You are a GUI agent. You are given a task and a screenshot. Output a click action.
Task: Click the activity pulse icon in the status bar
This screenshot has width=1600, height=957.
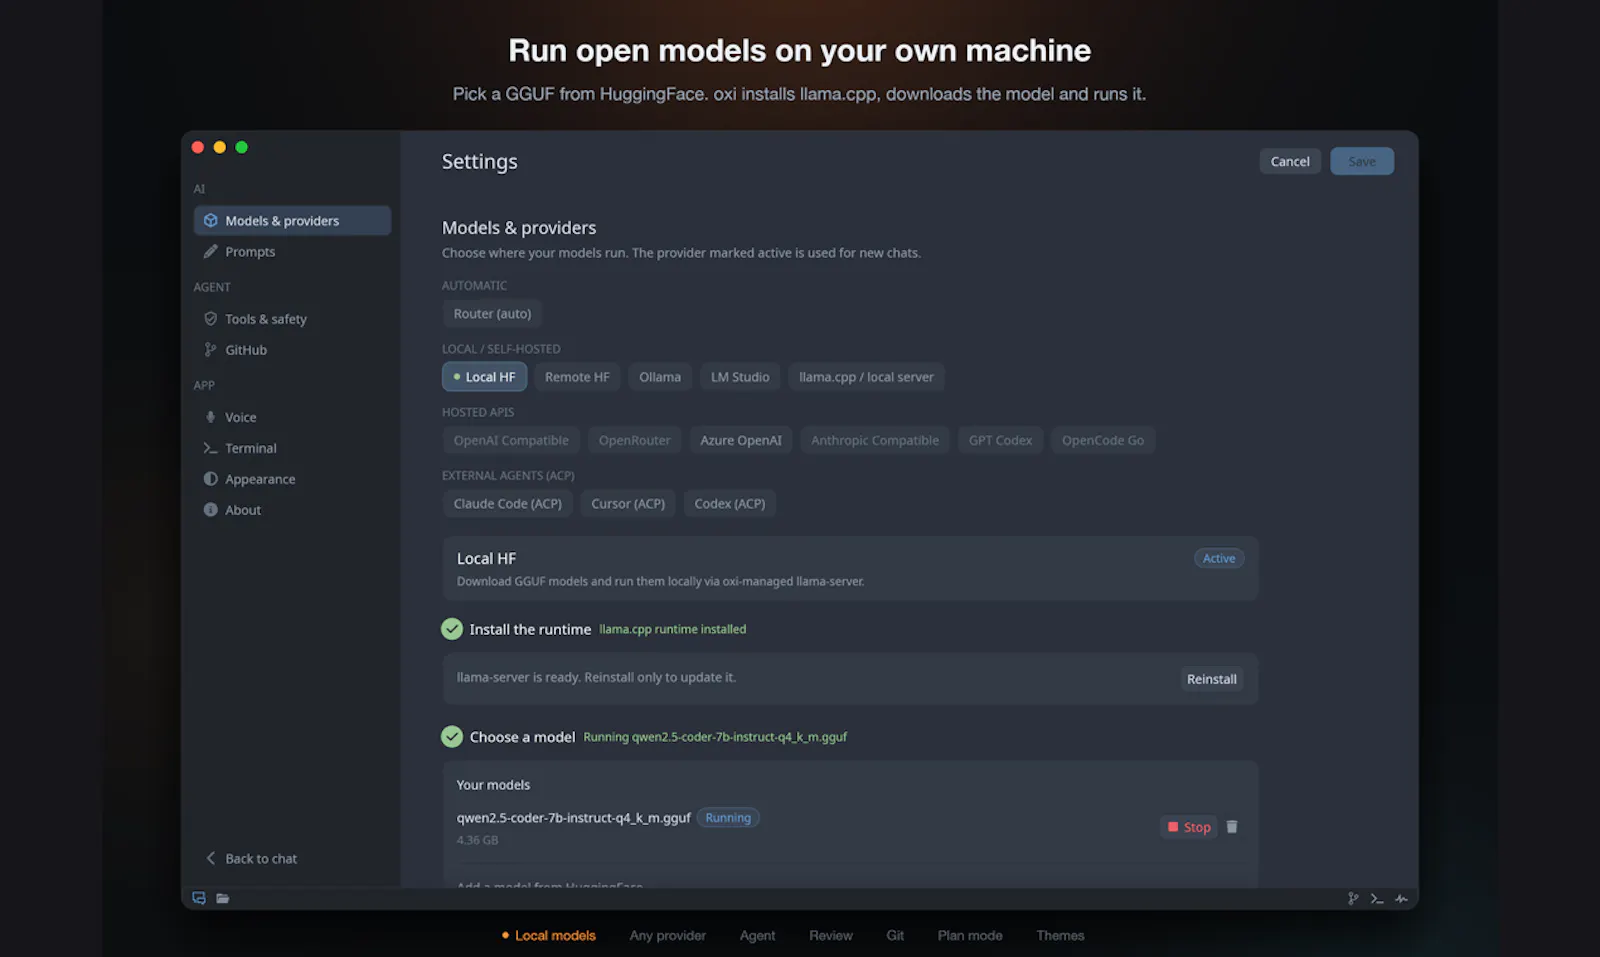tap(1401, 899)
